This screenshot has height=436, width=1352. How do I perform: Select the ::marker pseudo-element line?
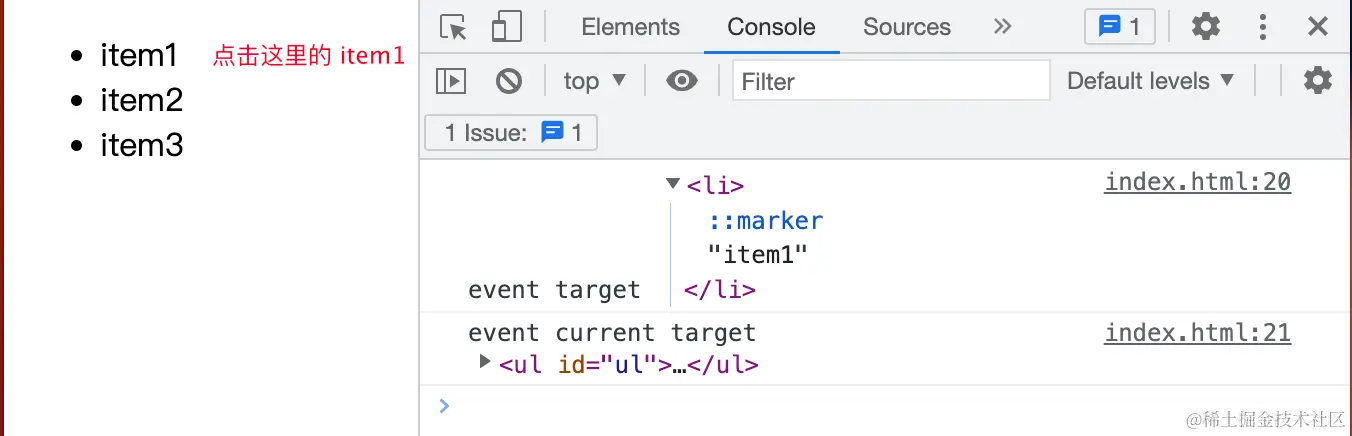(x=766, y=220)
